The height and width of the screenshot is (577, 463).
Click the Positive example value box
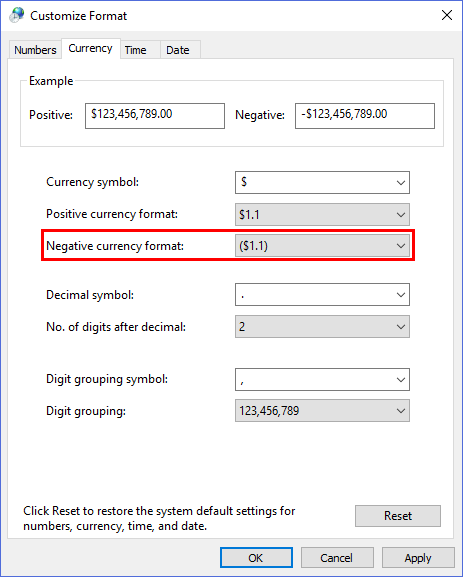pyautogui.click(x=155, y=116)
